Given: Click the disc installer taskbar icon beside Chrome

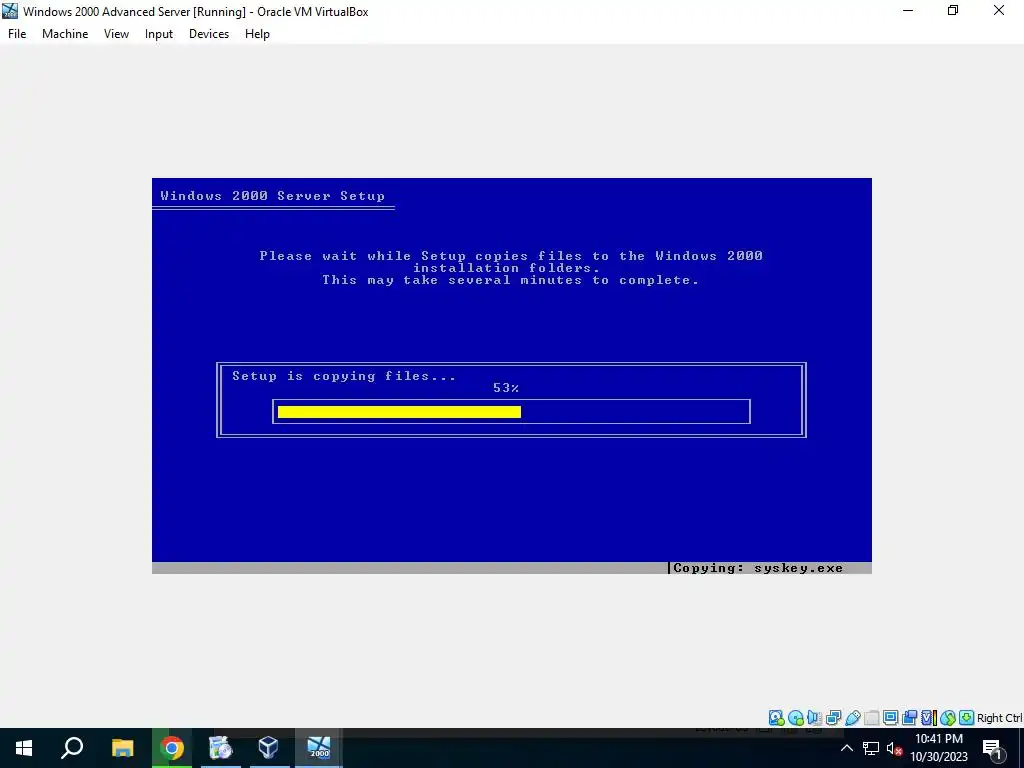Looking at the screenshot, I should tap(221, 748).
